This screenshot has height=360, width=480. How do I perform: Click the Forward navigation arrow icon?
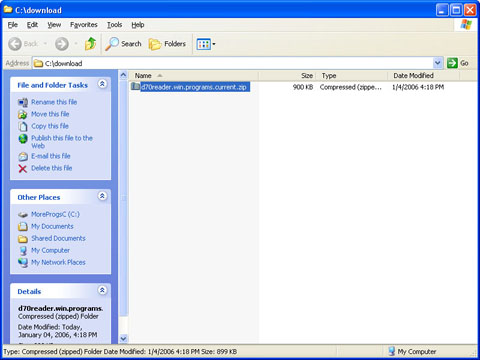coord(62,44)
